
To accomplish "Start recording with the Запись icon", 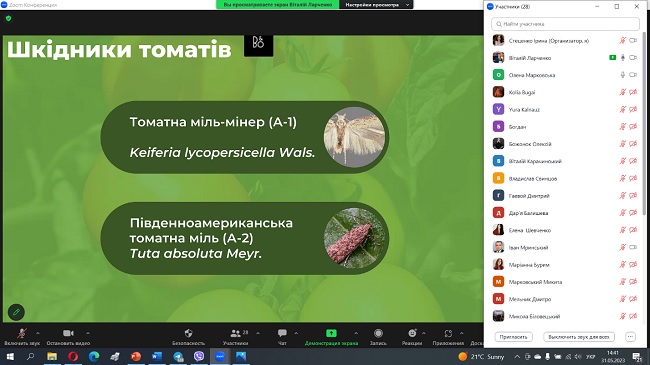I will tap(378, 333).
